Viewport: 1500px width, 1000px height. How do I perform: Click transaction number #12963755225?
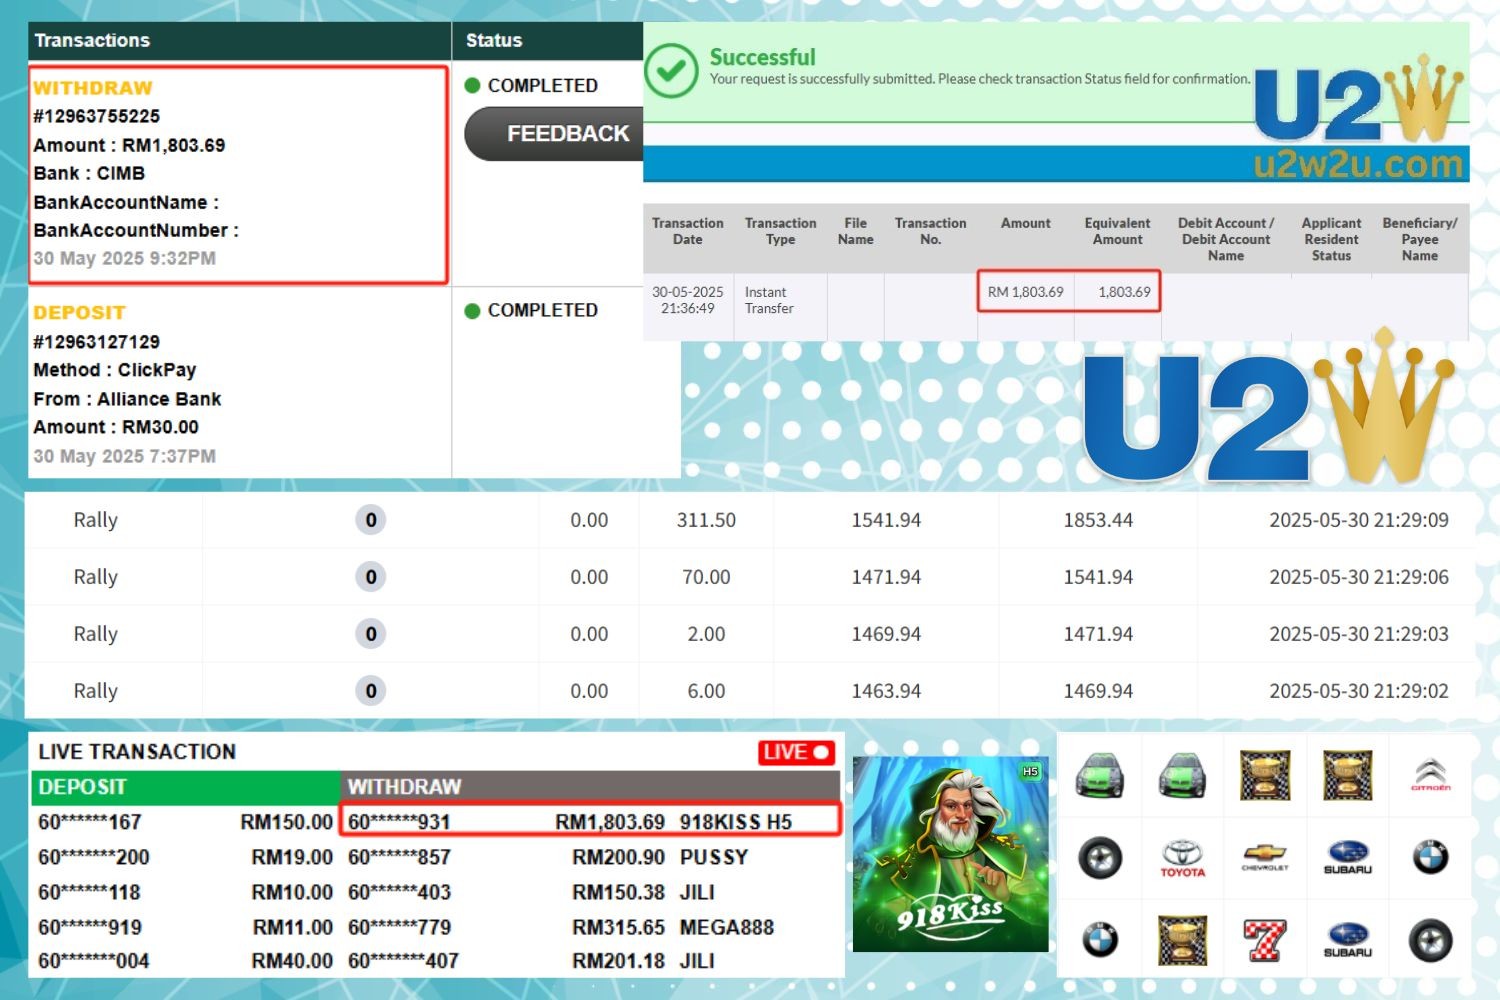pos(96,116)
